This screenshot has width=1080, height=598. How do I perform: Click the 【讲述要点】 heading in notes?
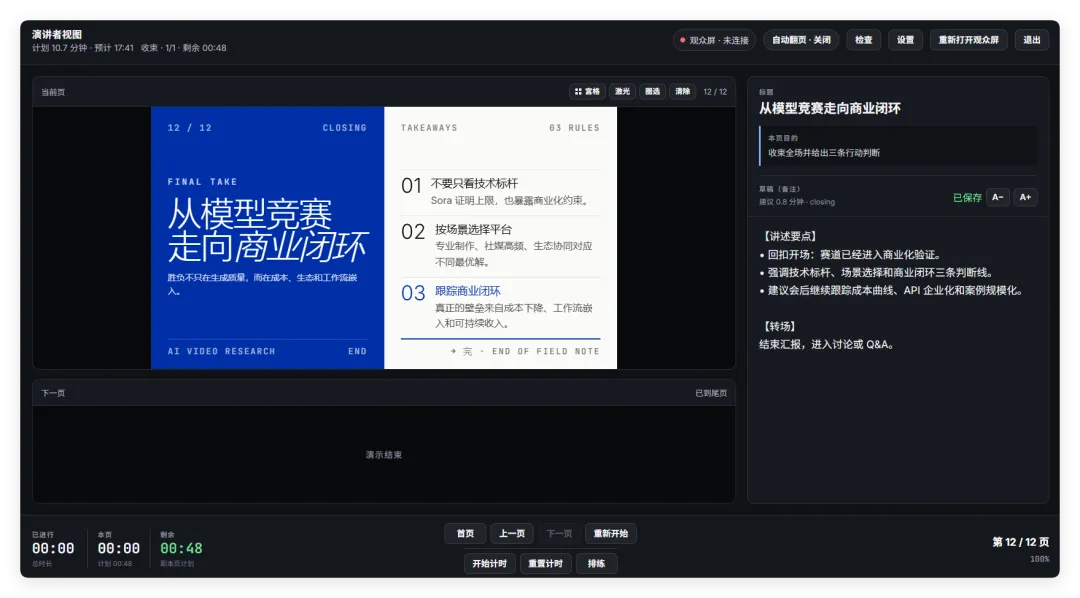(x=790, y=236)
